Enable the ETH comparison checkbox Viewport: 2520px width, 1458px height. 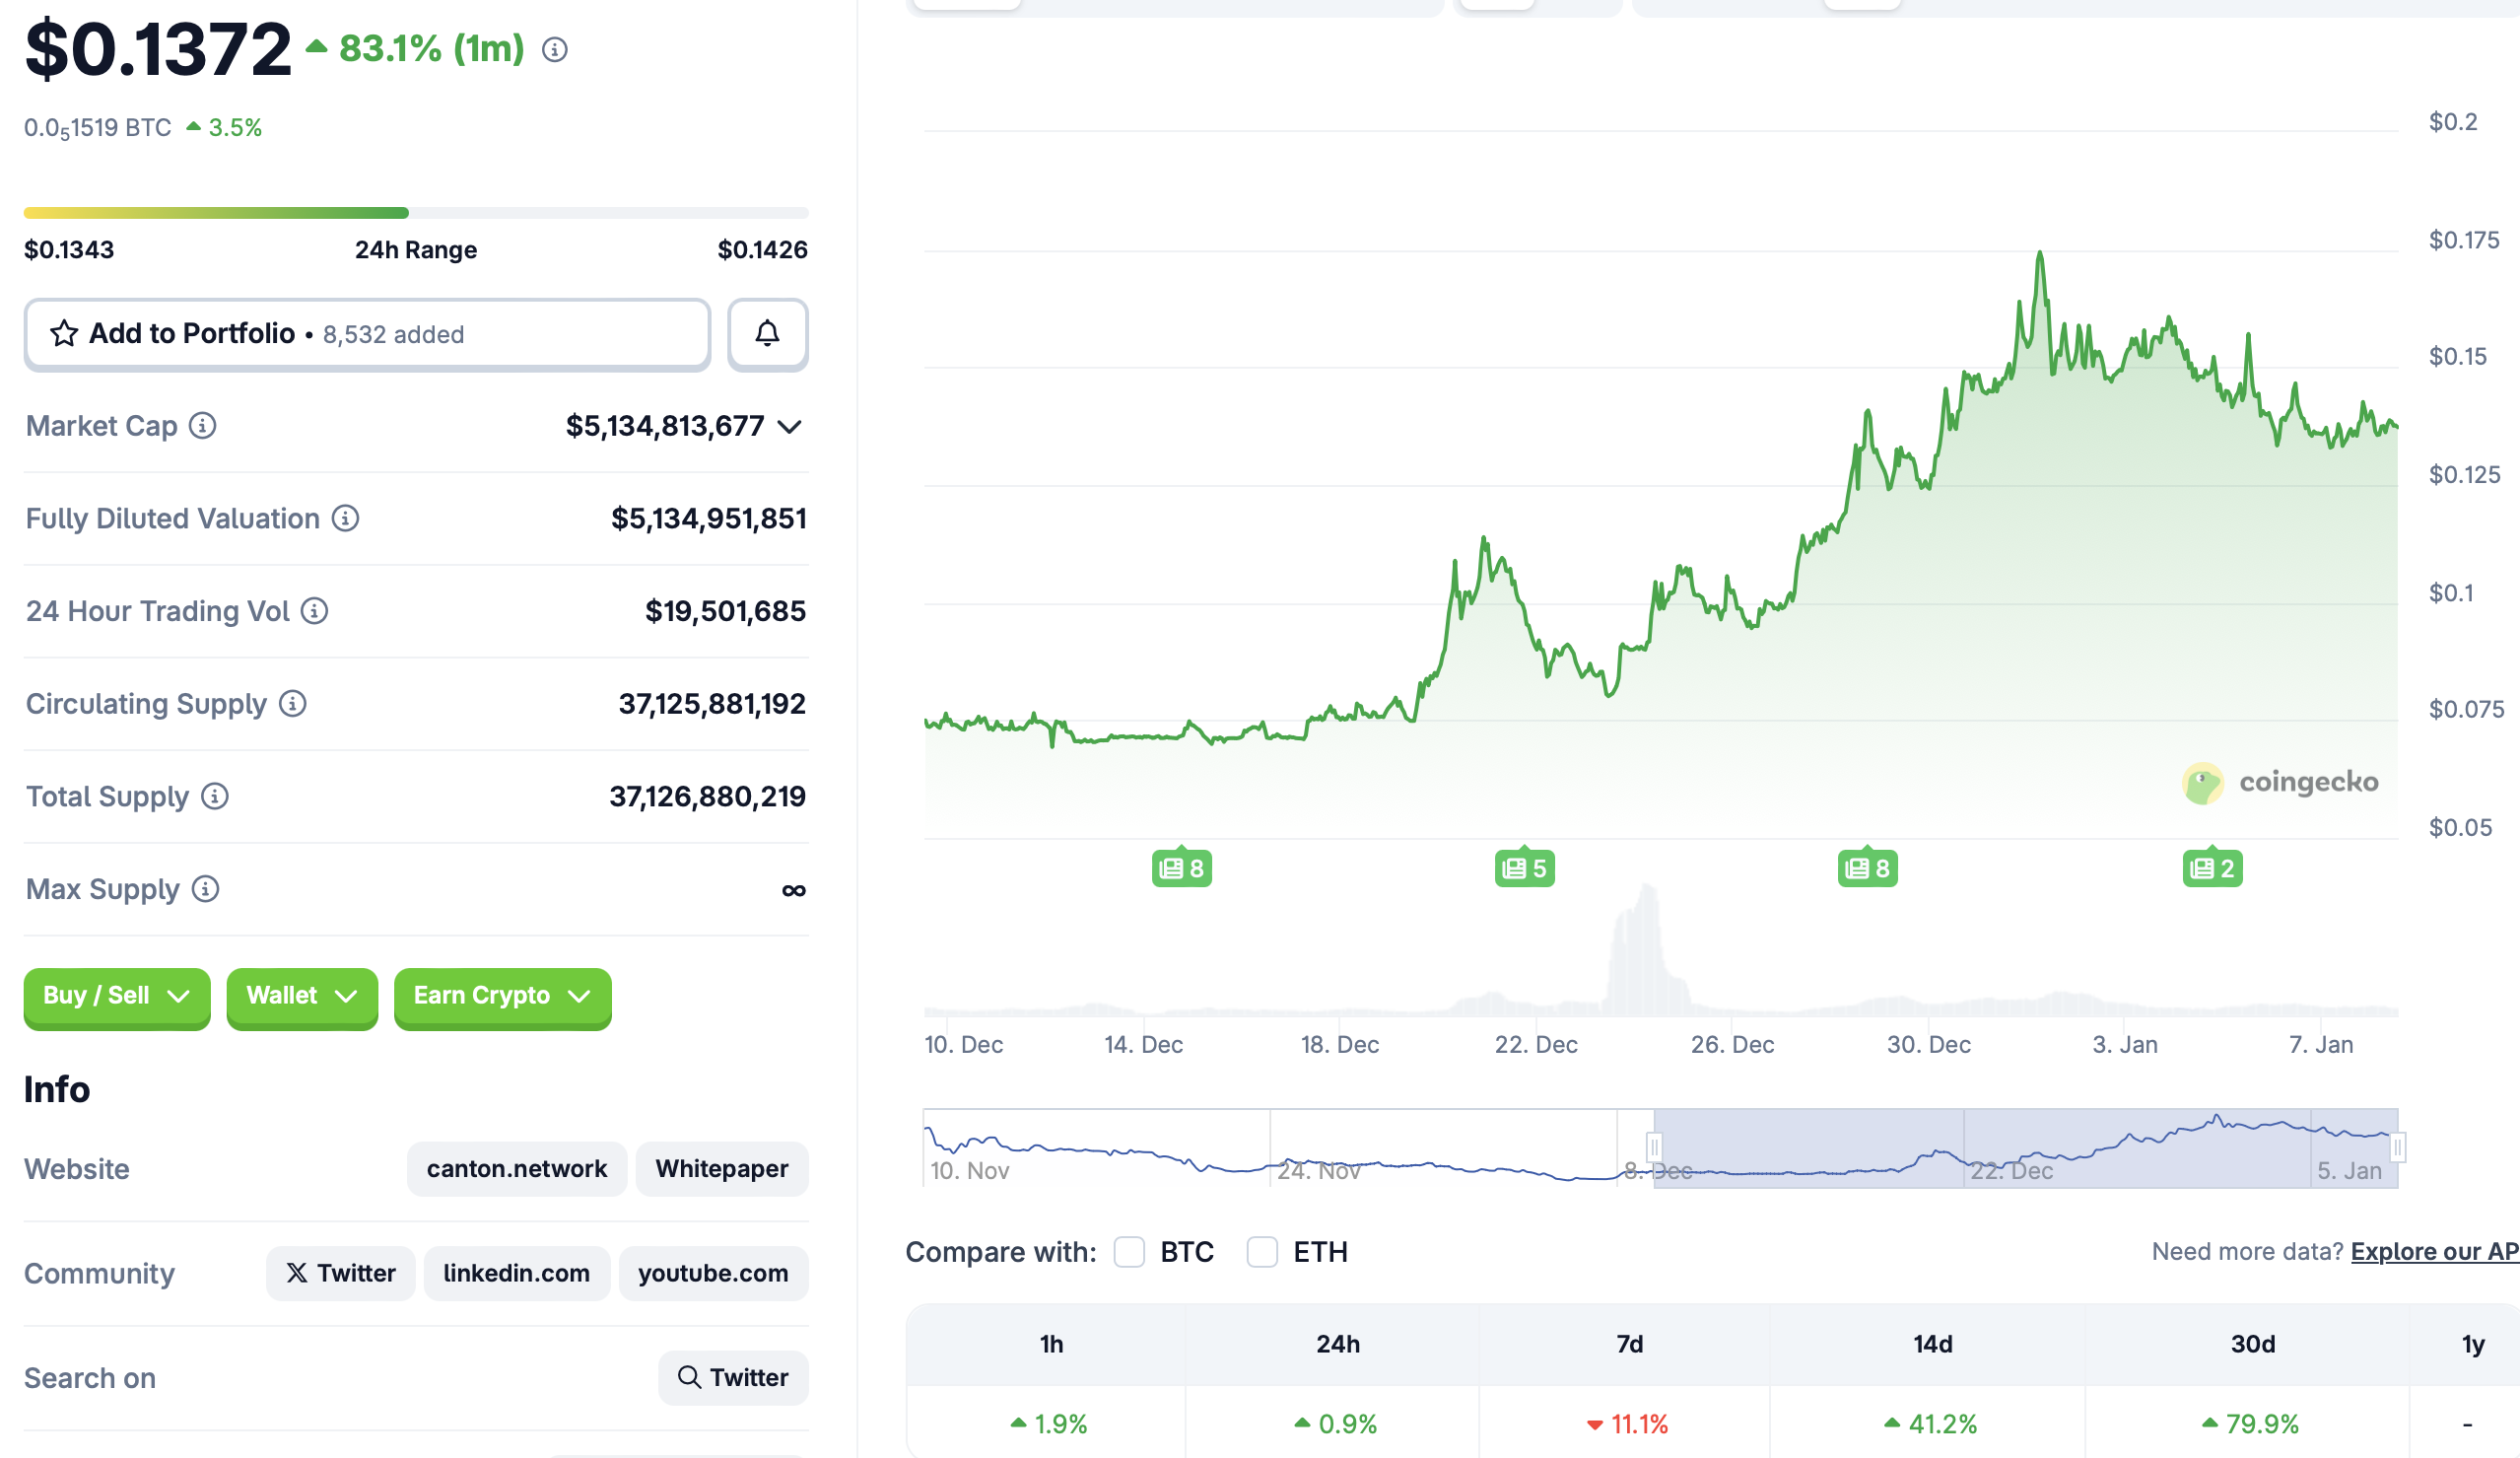click(1263, 1251)
